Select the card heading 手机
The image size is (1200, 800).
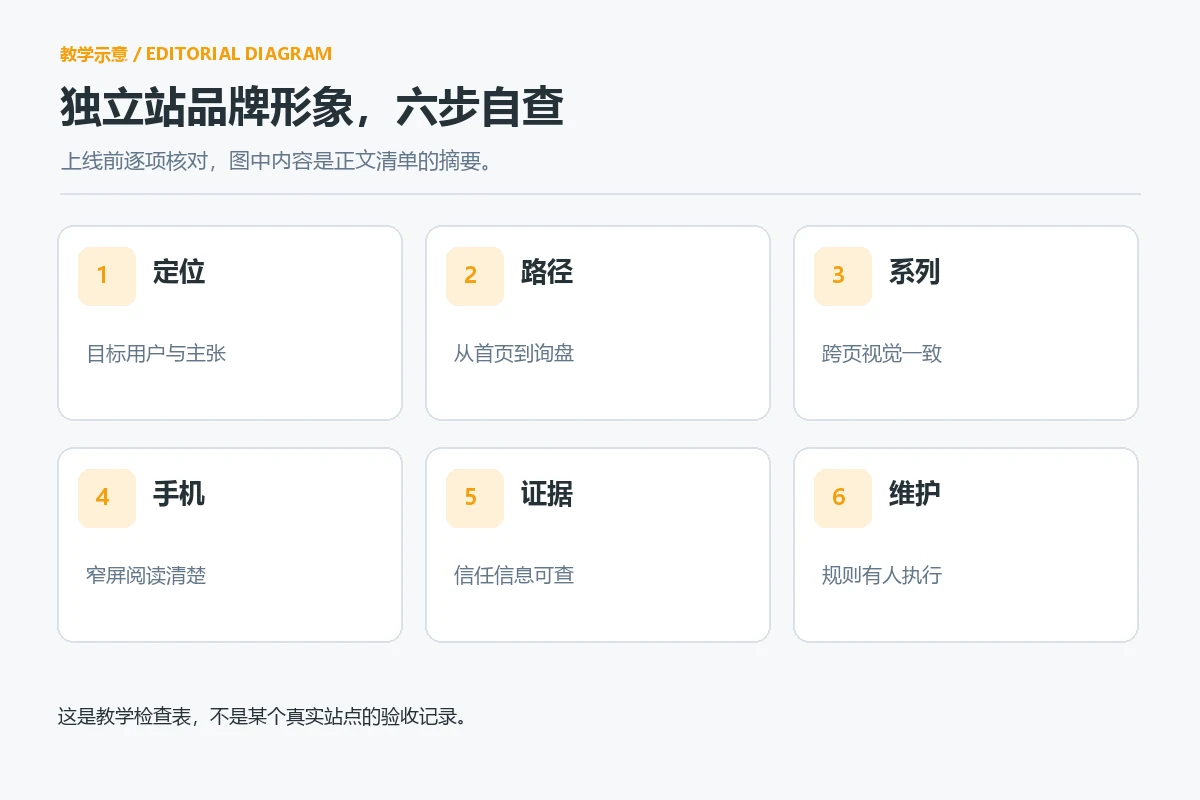pos(179,494)
